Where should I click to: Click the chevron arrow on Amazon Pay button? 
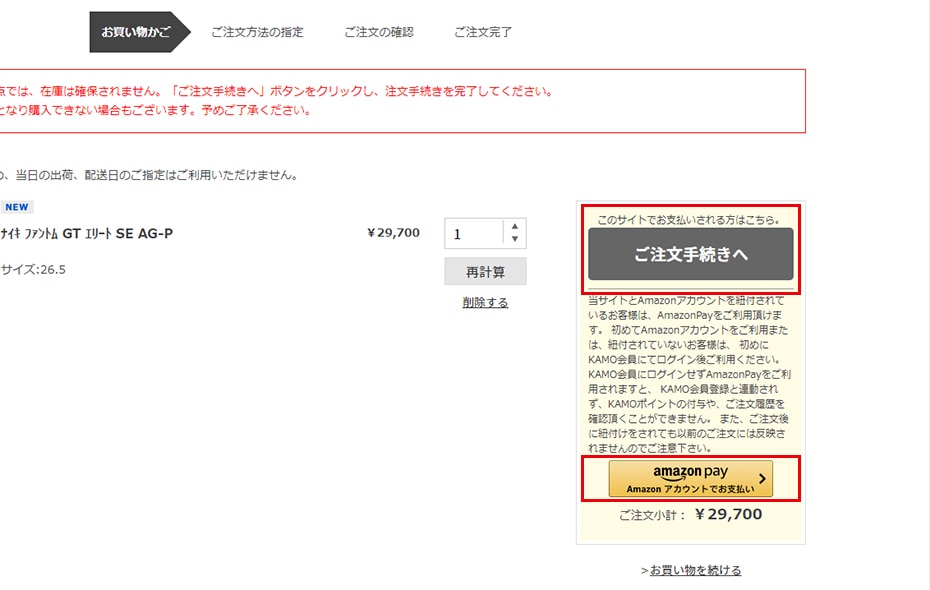[762, 479]
